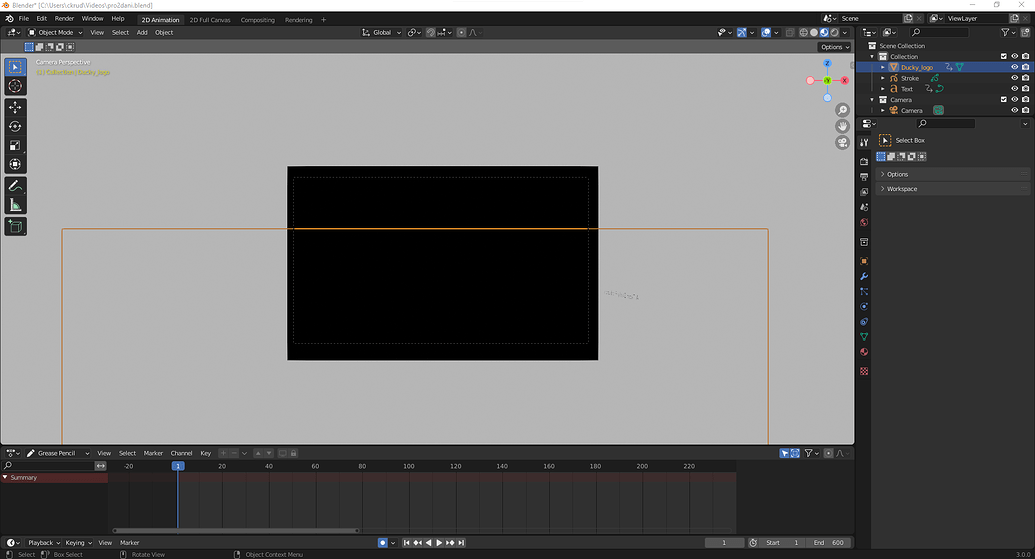Click the pan view hand gizmo
Viewport: 1035px width, 559px height.
click(x=842, y=126)
